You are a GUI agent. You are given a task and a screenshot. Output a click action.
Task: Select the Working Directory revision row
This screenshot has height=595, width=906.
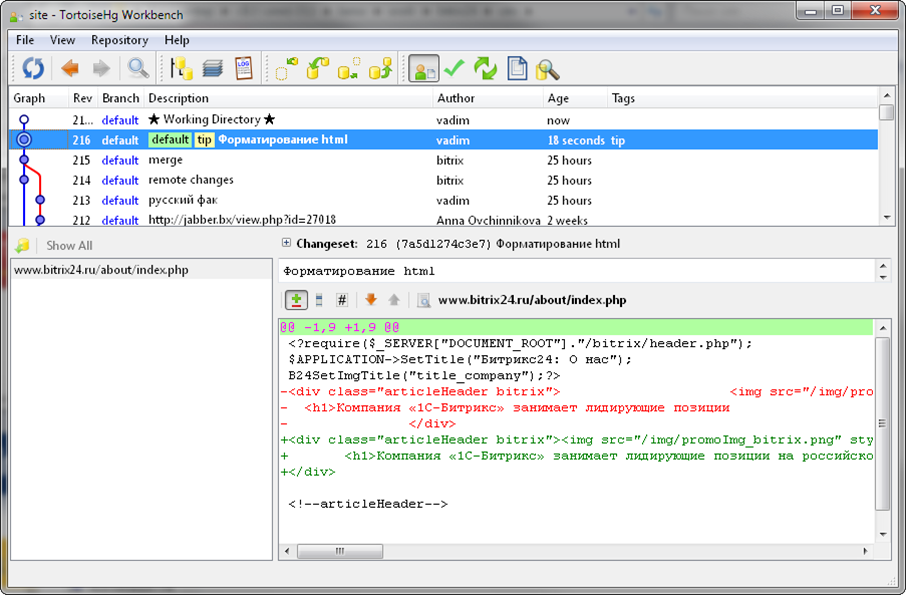444,120
